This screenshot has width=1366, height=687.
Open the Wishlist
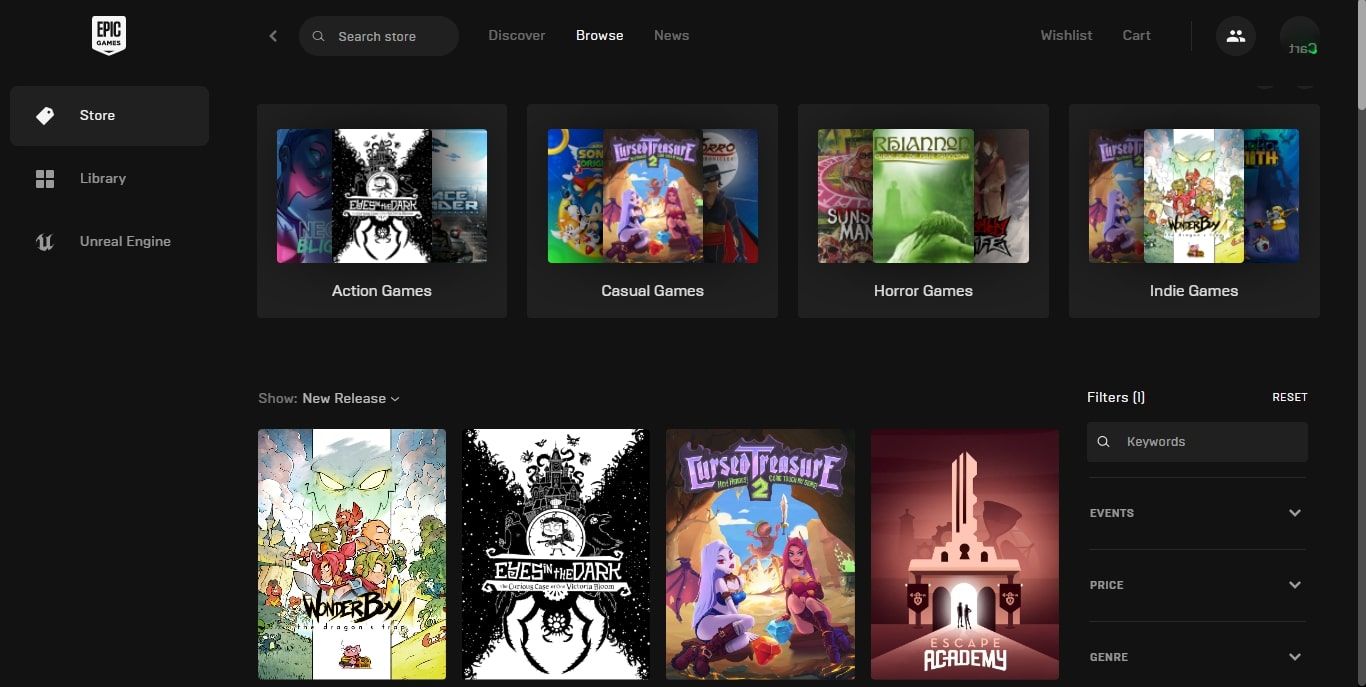pos(1066,35)
